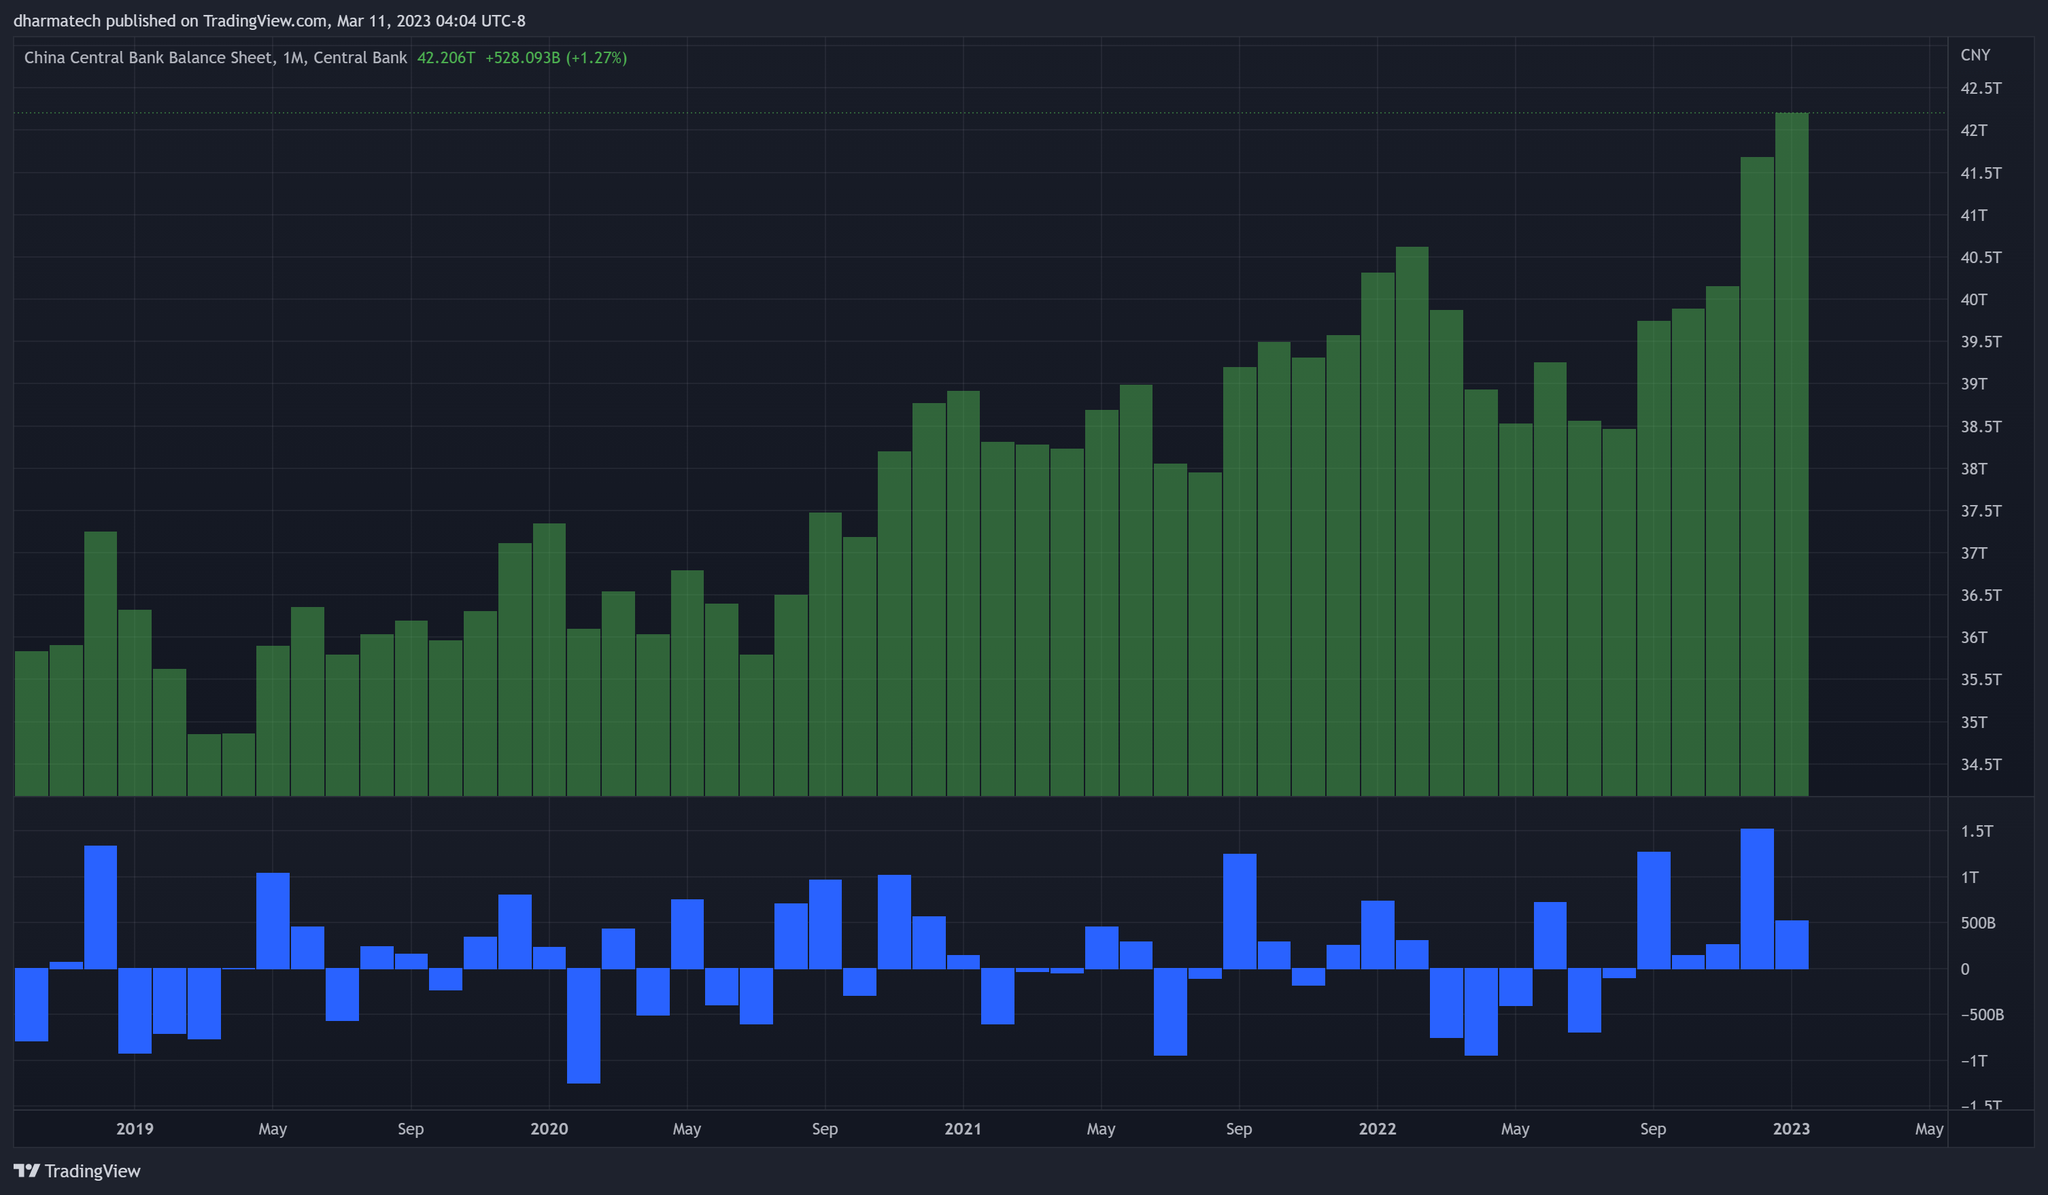Click the 2019 label on the time axis

click(135, 1128)
